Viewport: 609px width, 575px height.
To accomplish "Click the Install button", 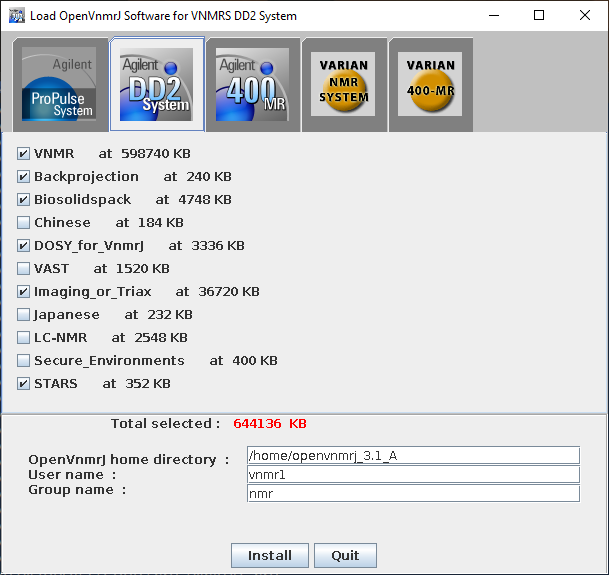I will coord(270,555).
